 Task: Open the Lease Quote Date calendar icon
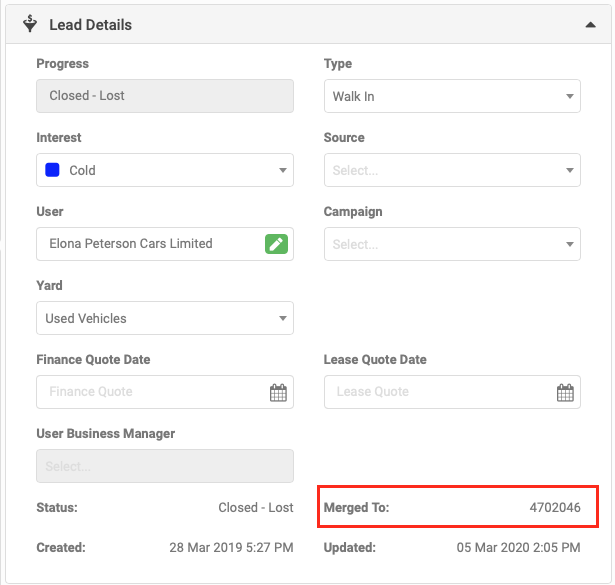pyautogui.click(x=565, y=392)
